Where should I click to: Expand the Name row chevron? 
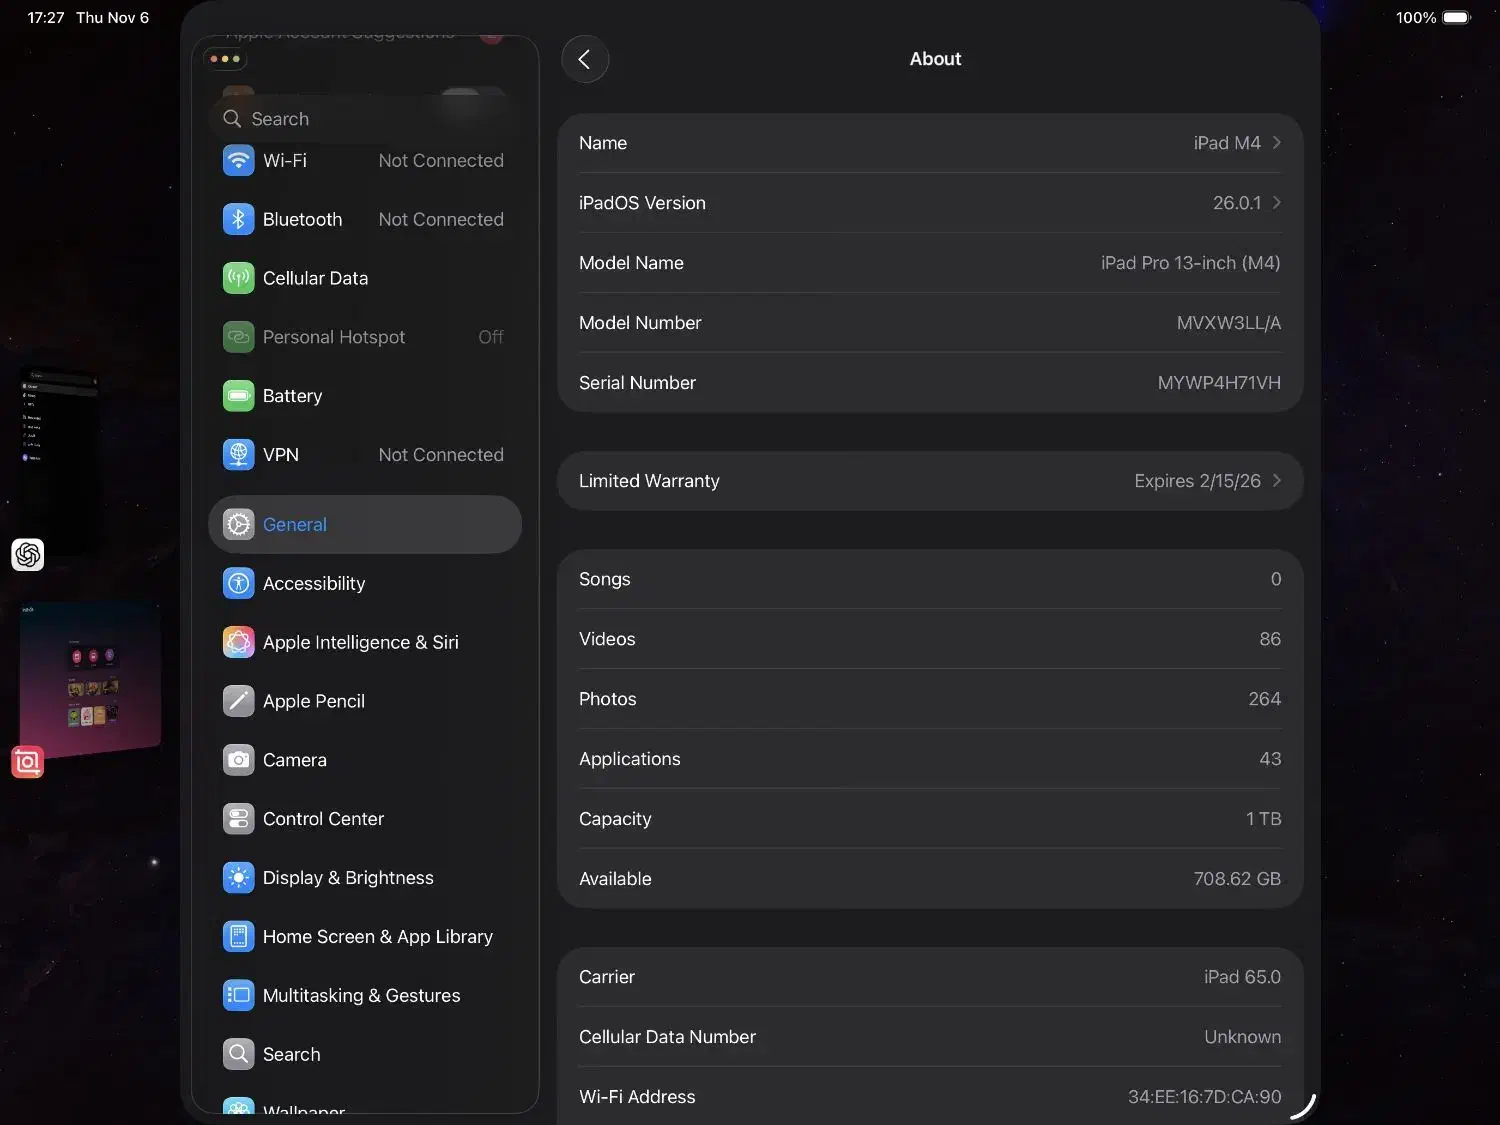point(1276,143)
